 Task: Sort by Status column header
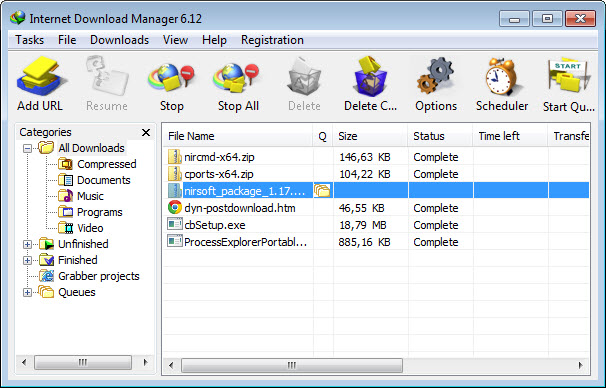point(440,136)
